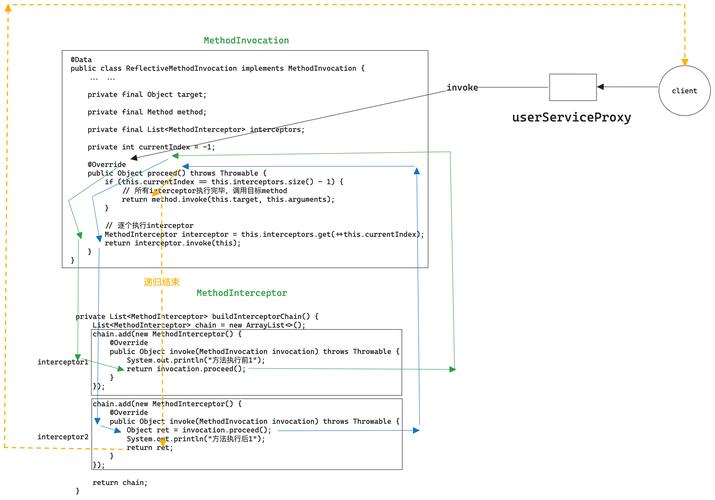Viewport: 715px width, 500px height.
Task: Click 'private final Object target;' field line
Action: [x=147, y=94]
